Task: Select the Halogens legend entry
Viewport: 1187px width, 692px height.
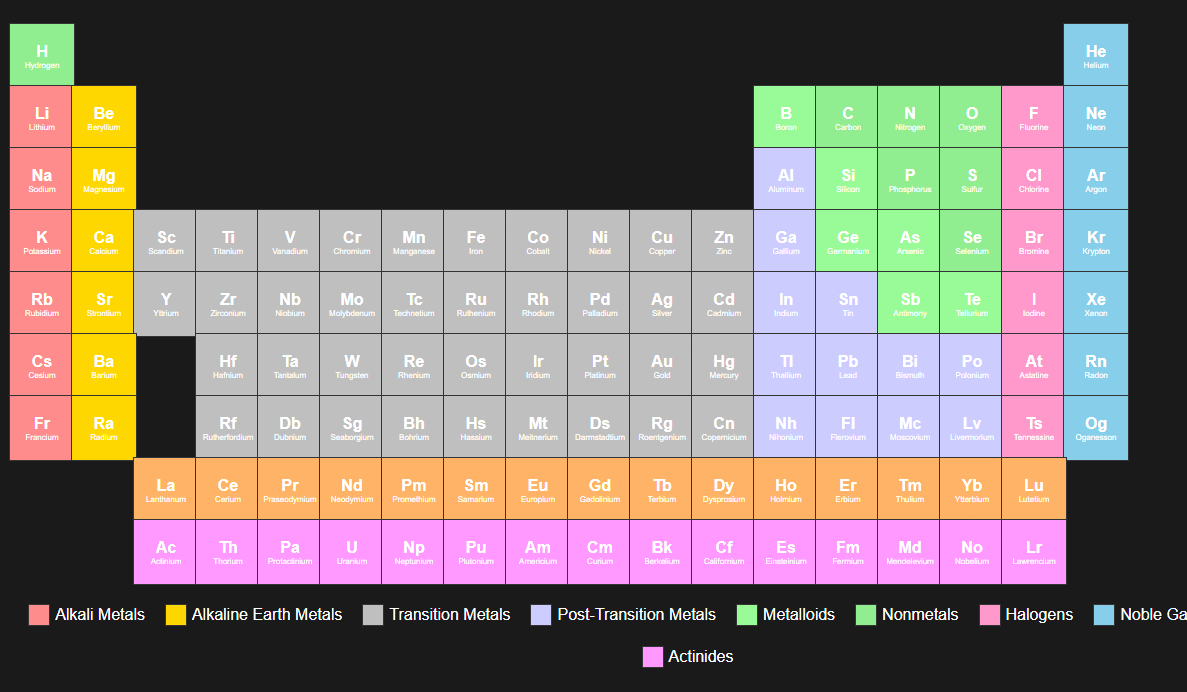Action: [x=1027, y=615]
